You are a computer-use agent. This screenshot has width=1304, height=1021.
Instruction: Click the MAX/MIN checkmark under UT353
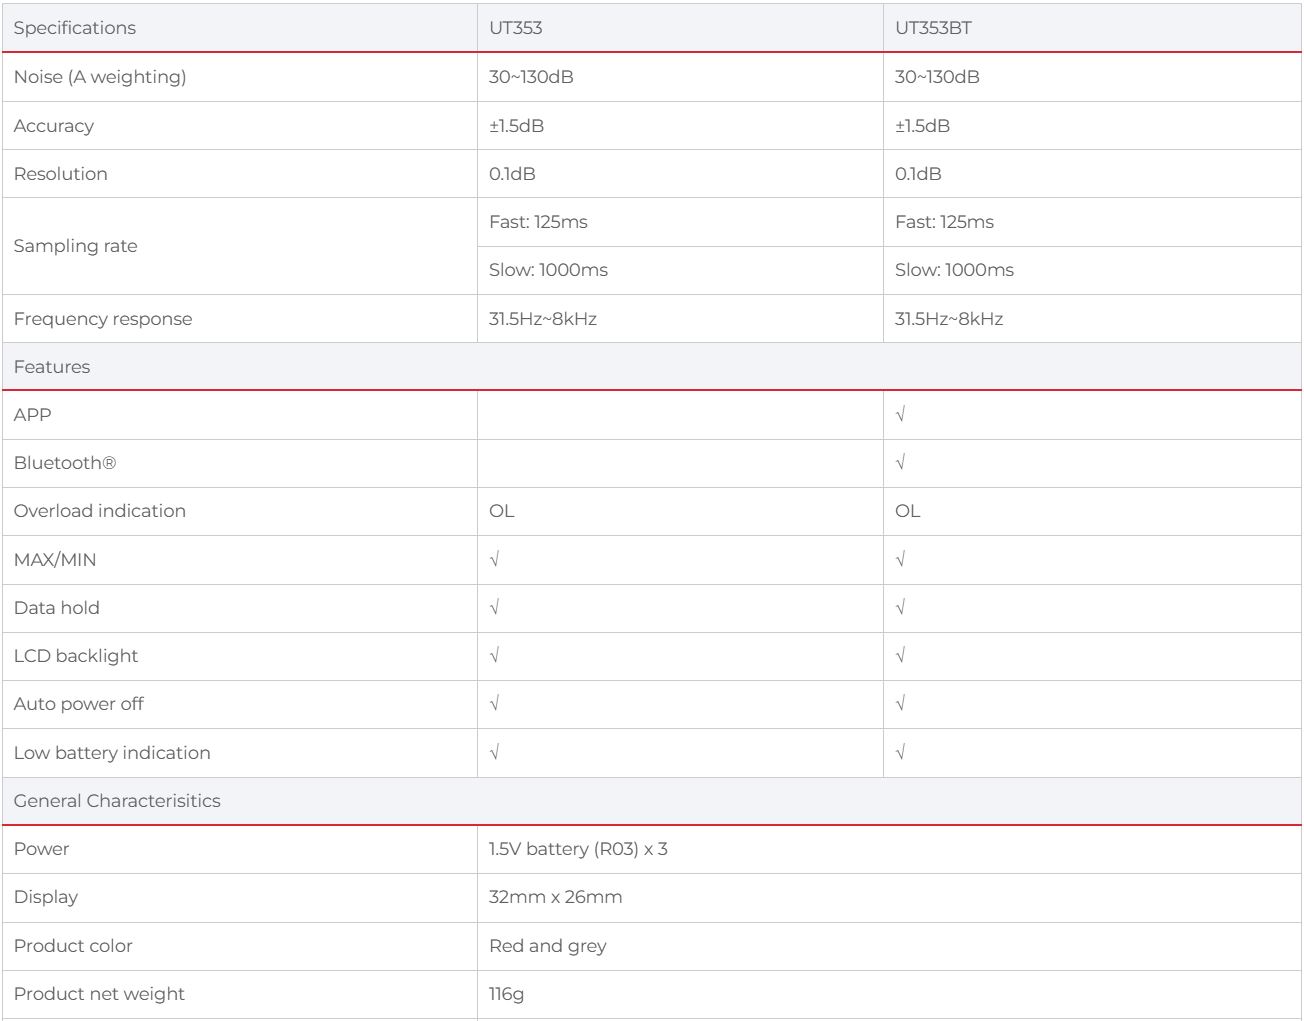click(x=495, y=560)
